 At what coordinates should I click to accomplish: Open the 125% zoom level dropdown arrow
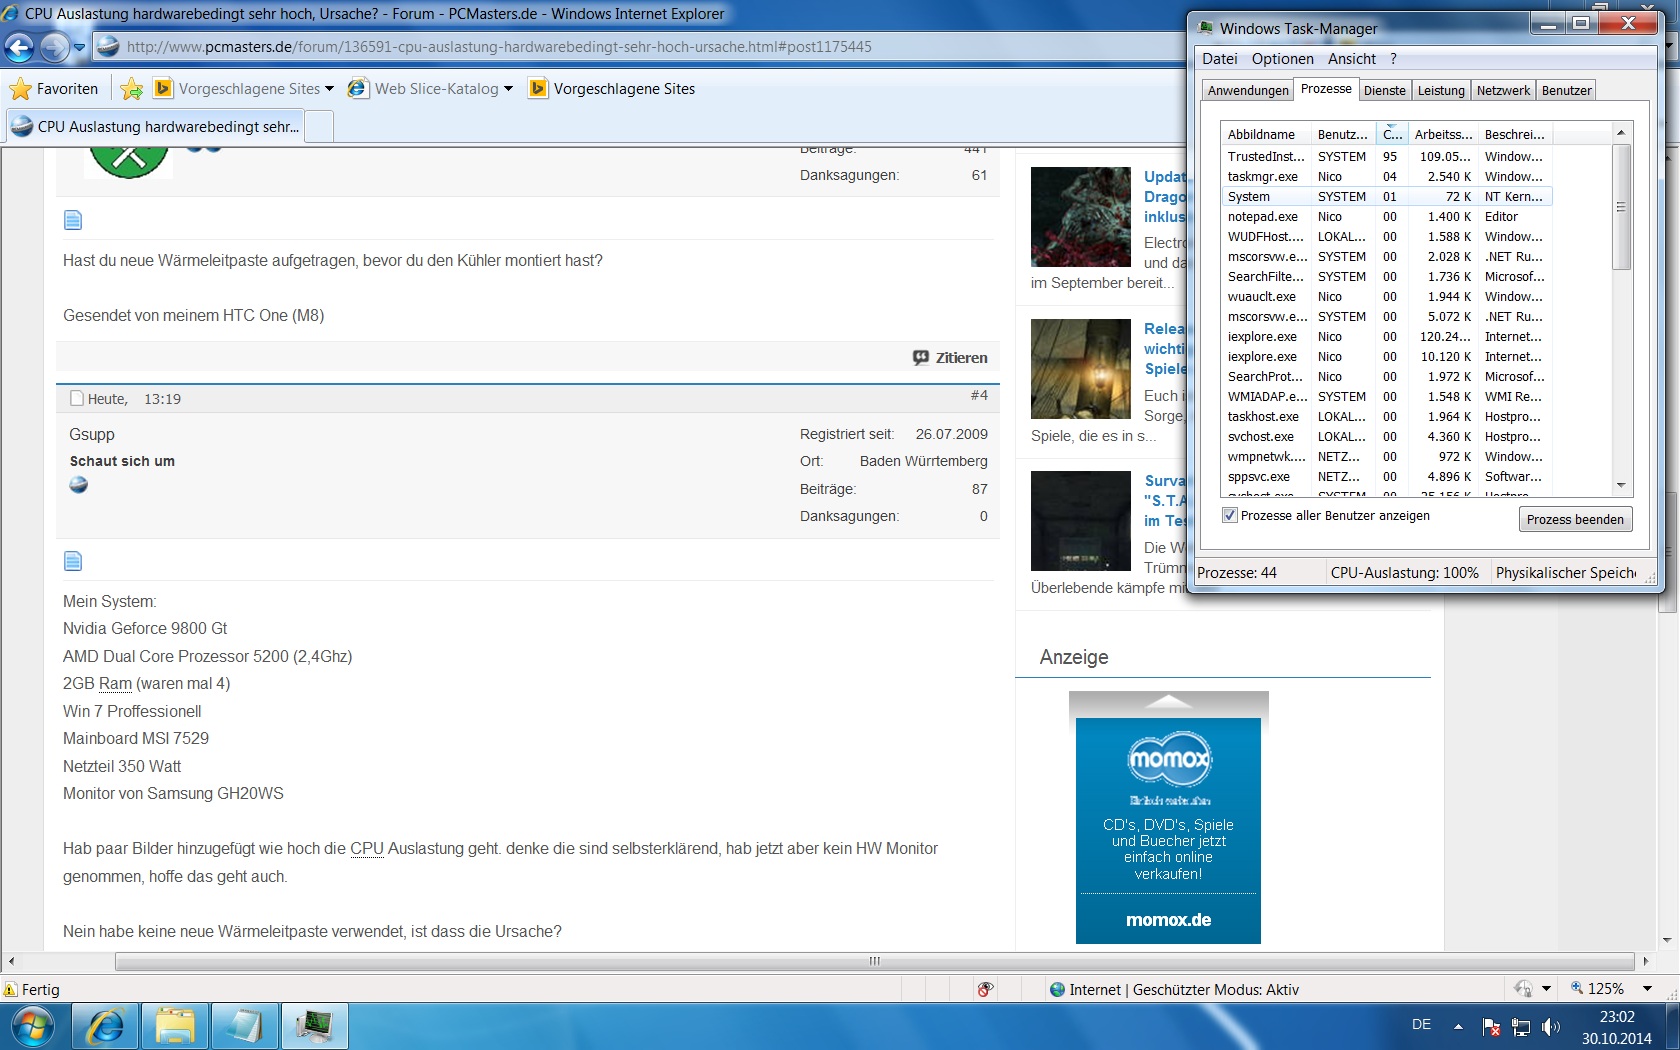coord(1647,989)
